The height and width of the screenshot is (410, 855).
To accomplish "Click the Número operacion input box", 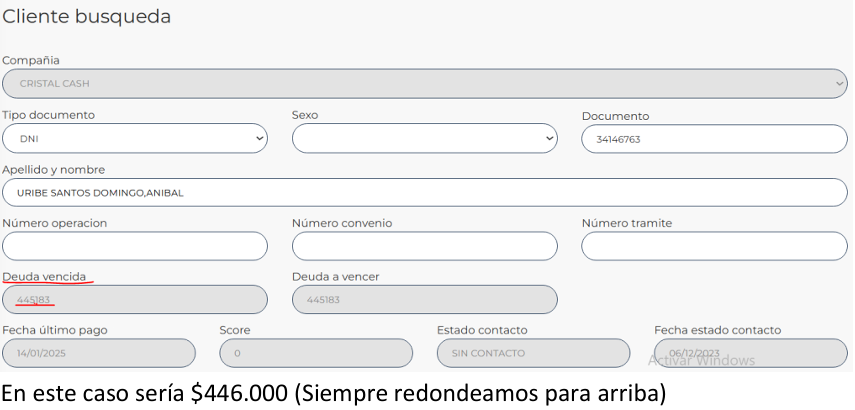I will tap(135, 246).
